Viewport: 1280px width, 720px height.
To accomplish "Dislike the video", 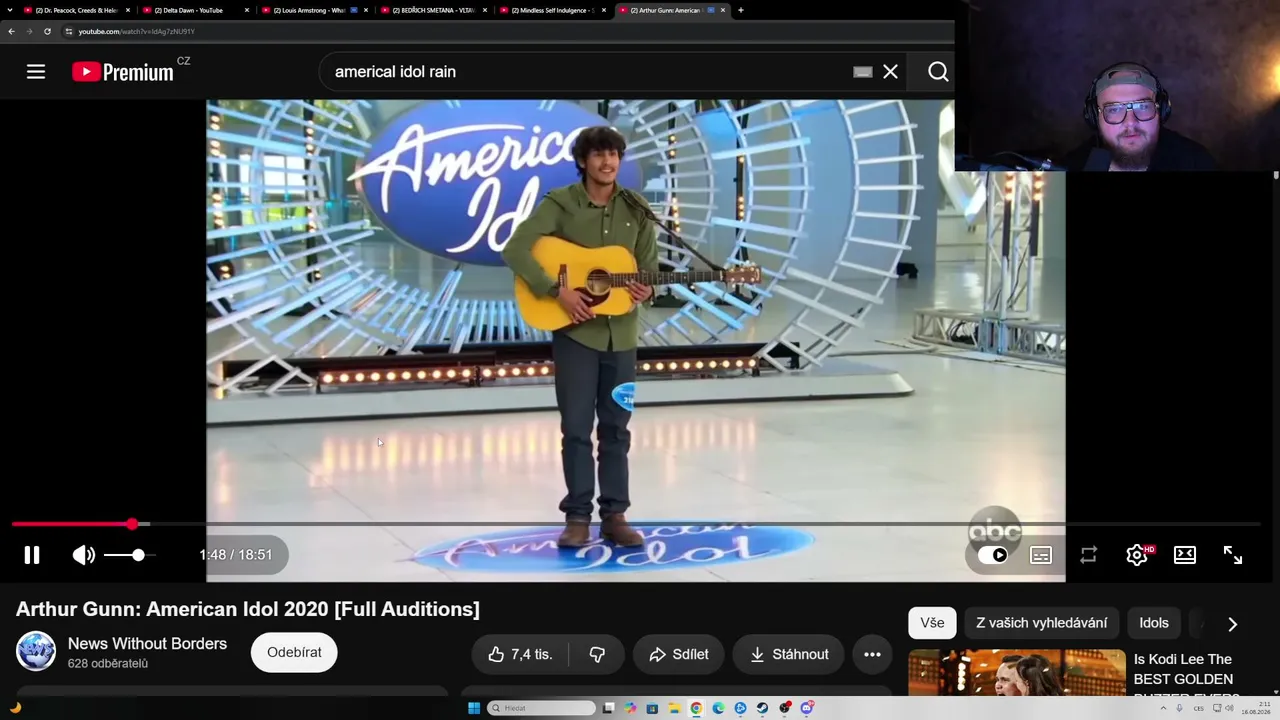I will click(597, 654).
